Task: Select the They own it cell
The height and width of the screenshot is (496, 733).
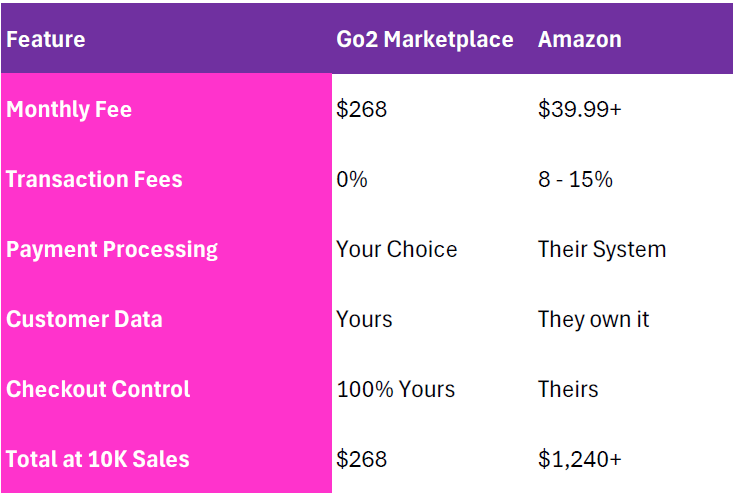Action: 594,320
